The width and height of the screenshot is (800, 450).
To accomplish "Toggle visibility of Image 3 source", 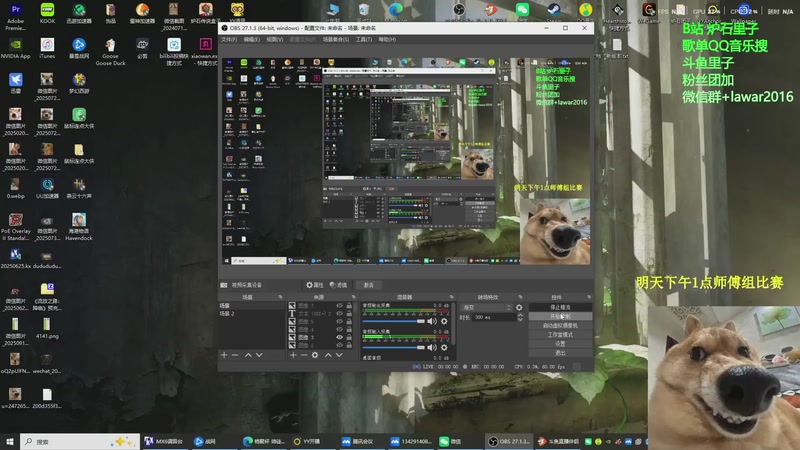I will (x=339, y=337).
